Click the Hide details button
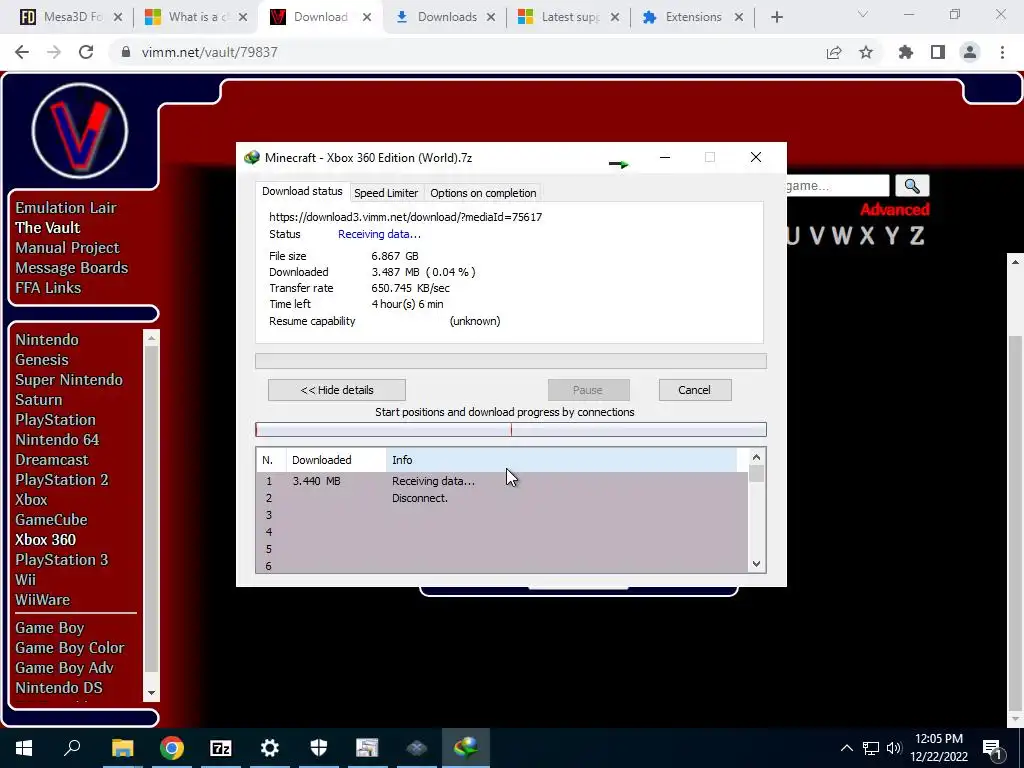 (x=337, y=390)
